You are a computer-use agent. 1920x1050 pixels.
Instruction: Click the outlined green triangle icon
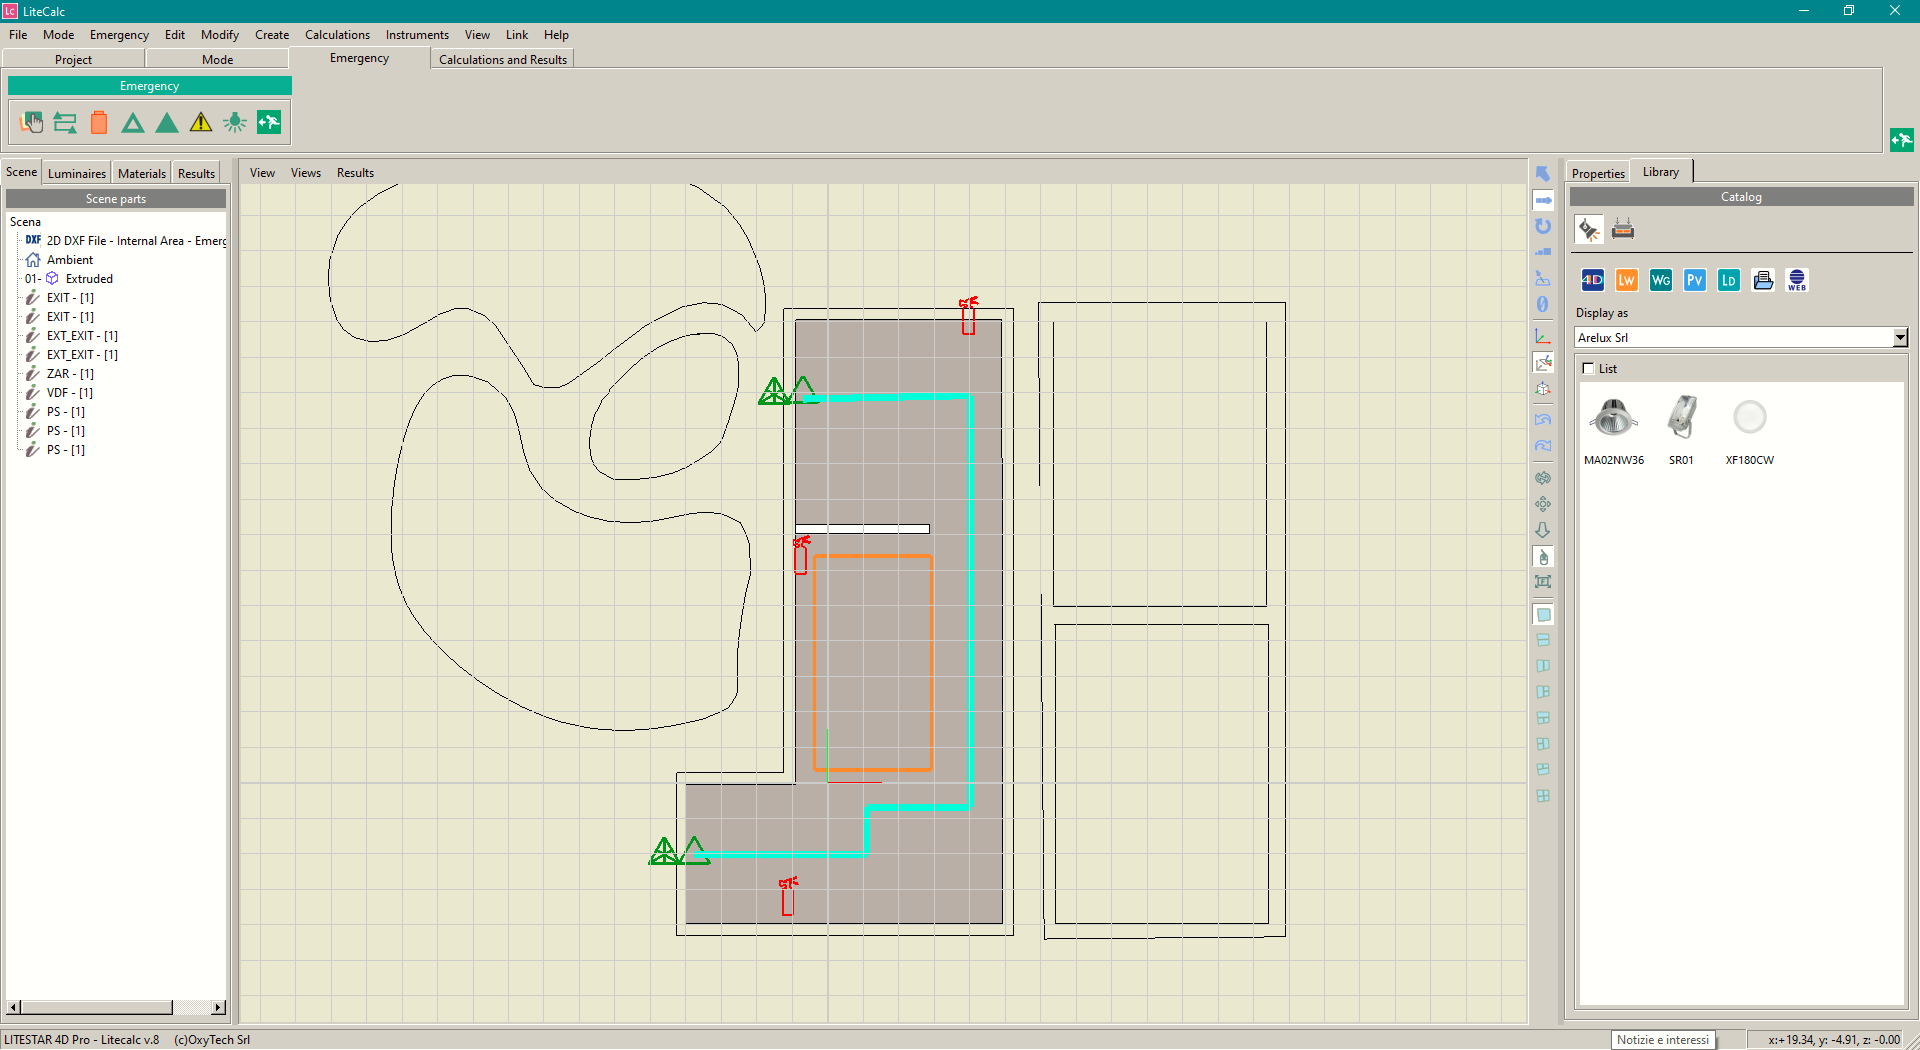click(x=133, y=123)
